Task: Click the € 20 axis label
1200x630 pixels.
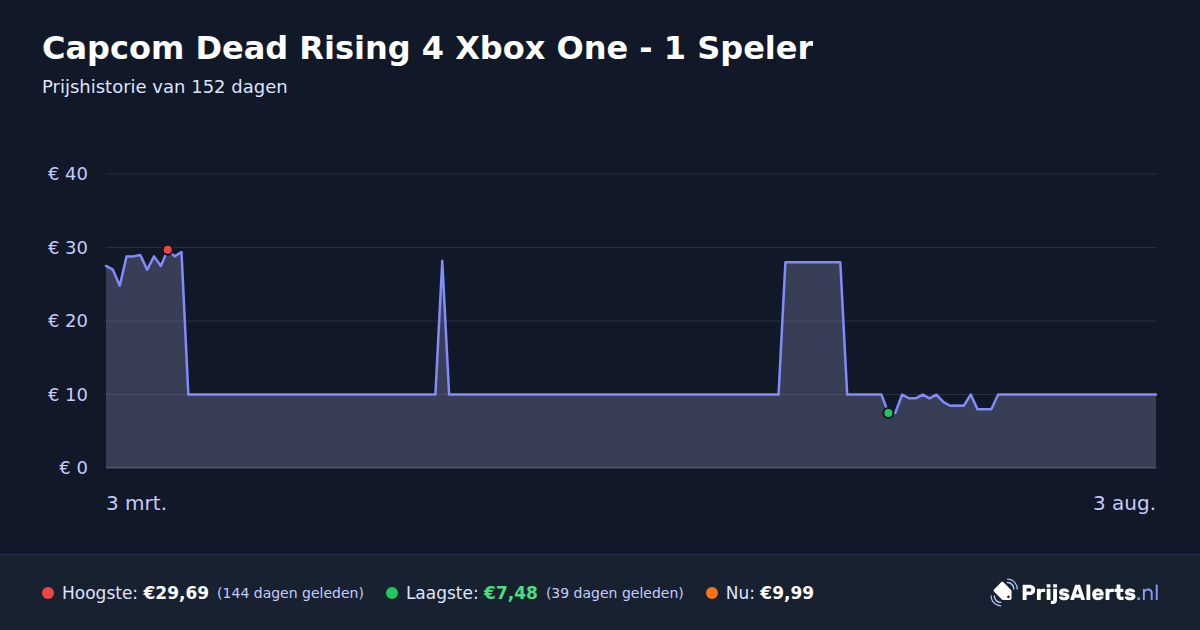Action: (x=68, y=321)
